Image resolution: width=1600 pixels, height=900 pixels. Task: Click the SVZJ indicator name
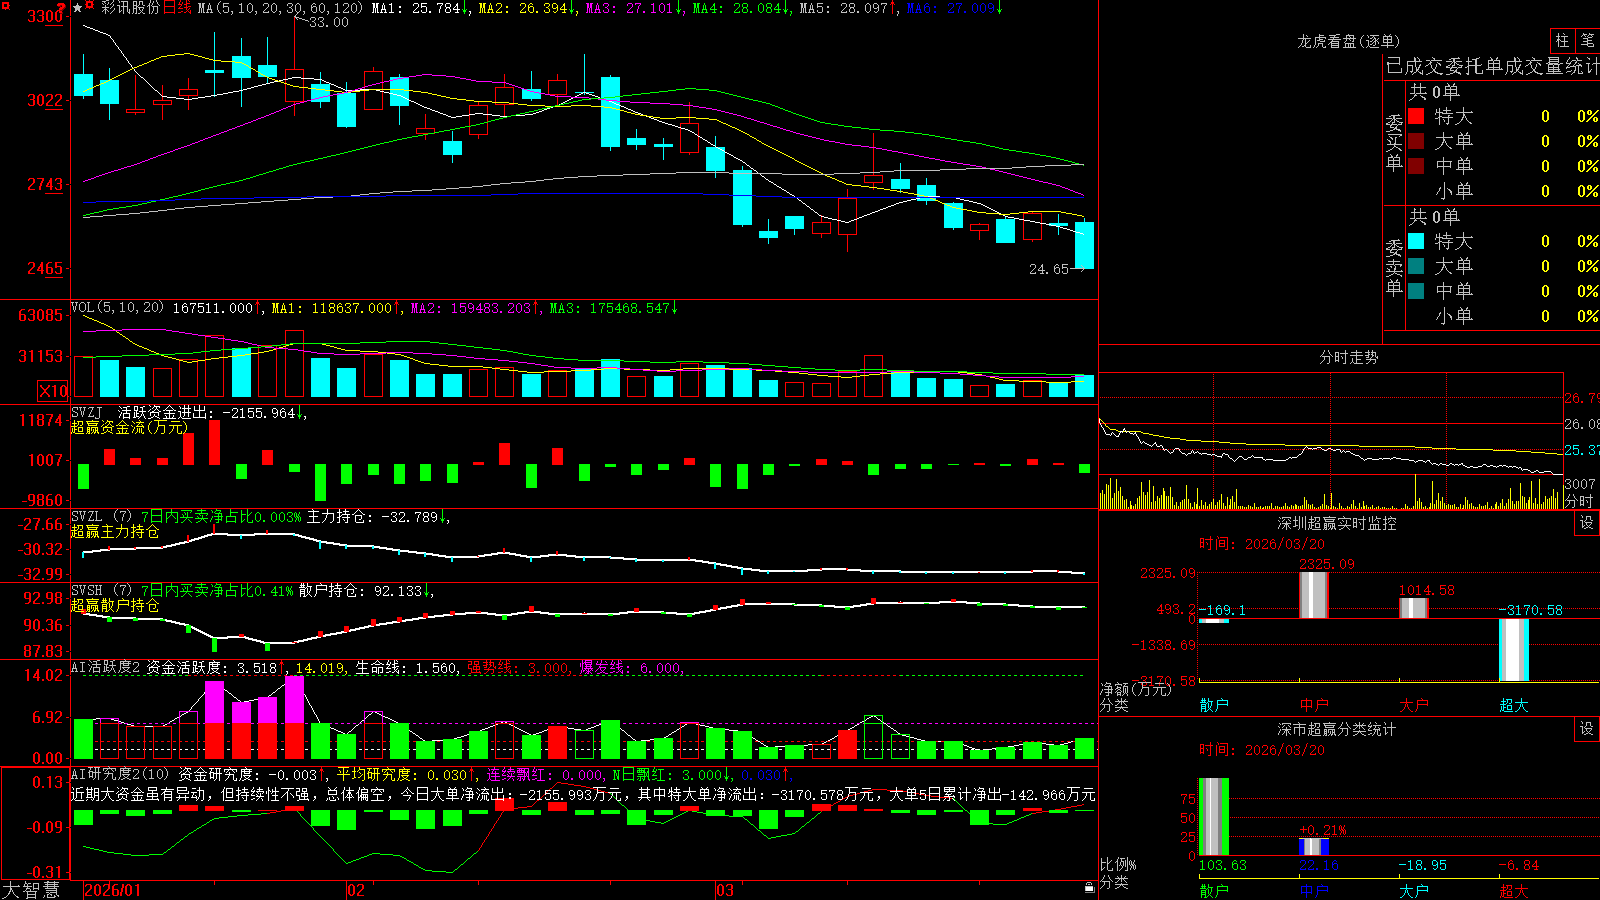86,412
